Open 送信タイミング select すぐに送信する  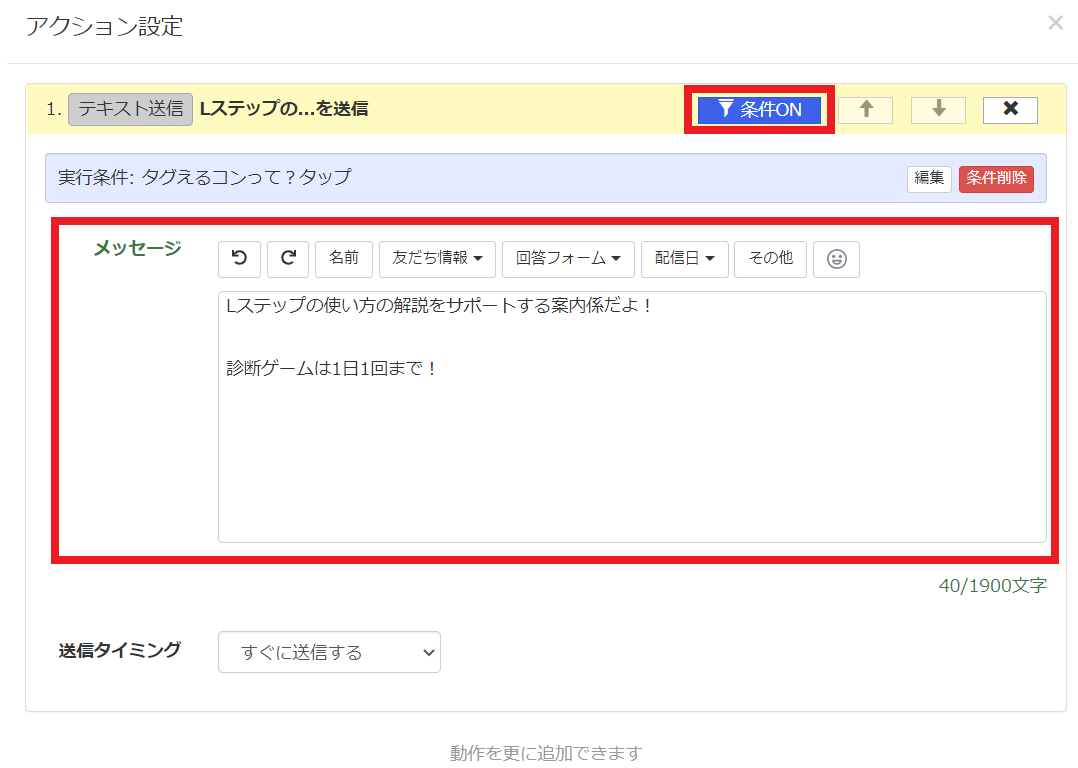pos(329,652)
